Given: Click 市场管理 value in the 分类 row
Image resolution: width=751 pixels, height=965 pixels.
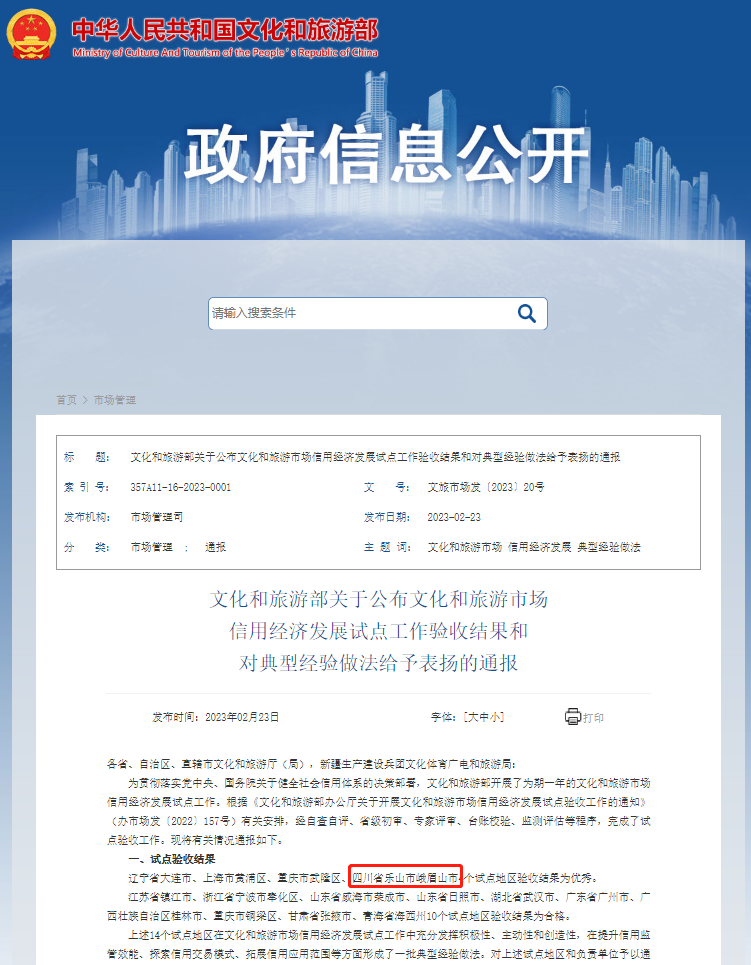Looking at the screenshot, I should [x=151, y=547].
